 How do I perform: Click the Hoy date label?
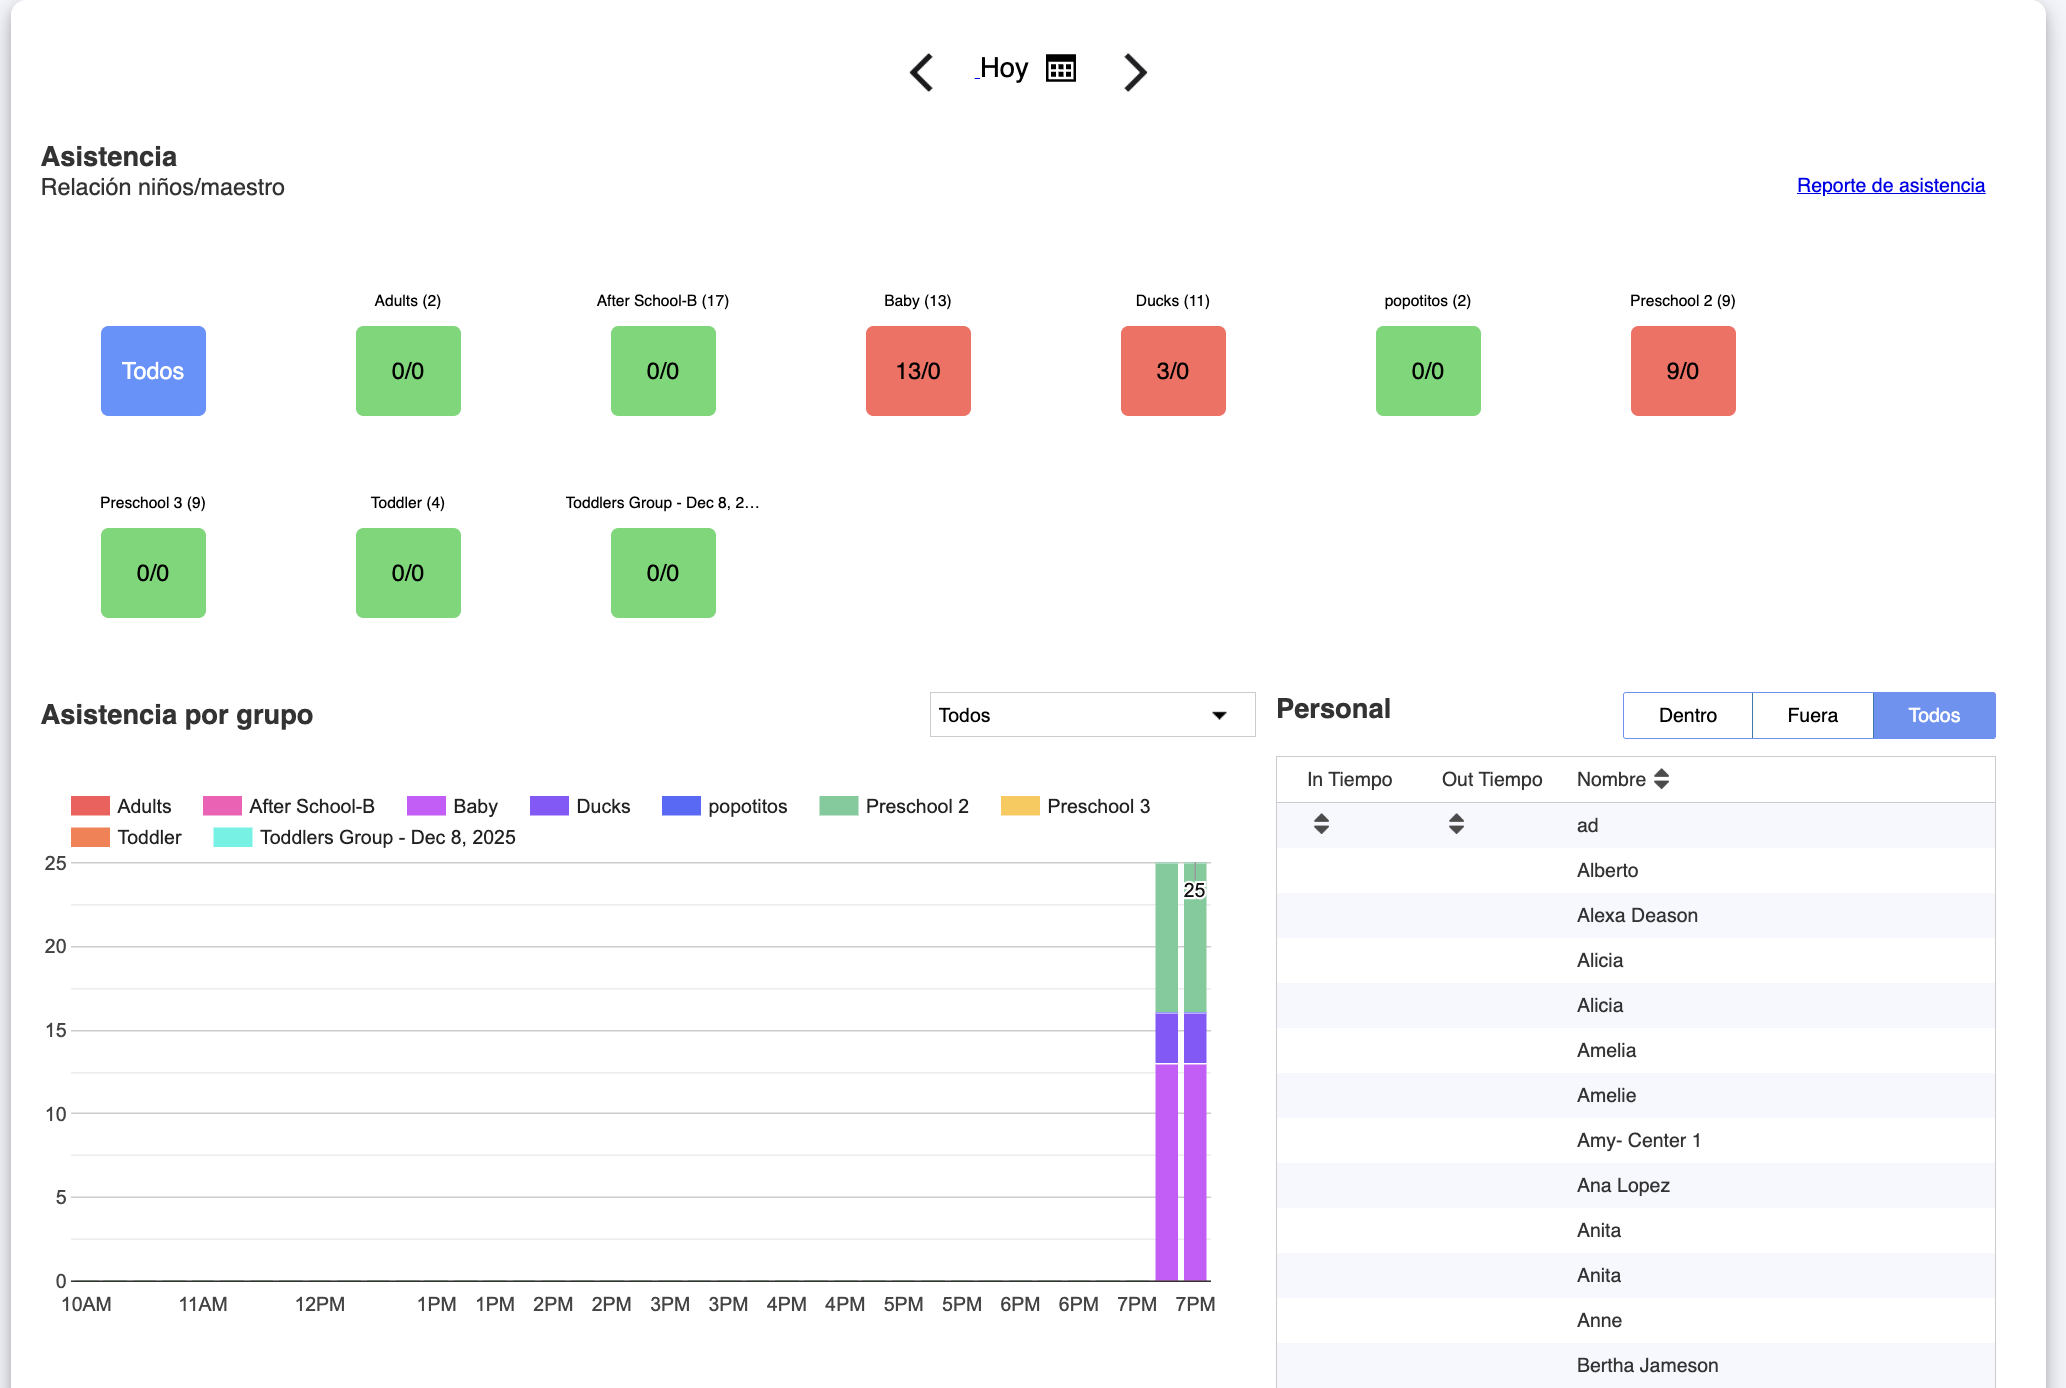[x=1003, y=68]
